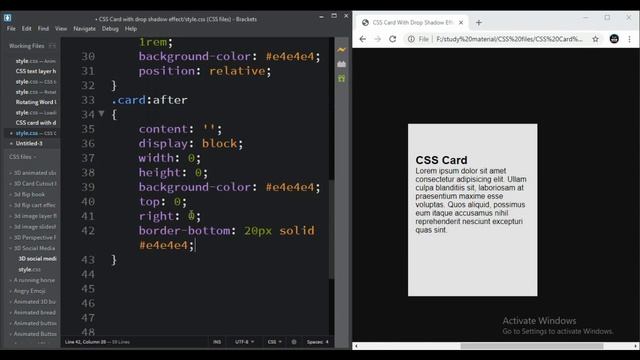Click line number 44 in the gutter
Screen dimensions: 640x360
tap(88, 274)
